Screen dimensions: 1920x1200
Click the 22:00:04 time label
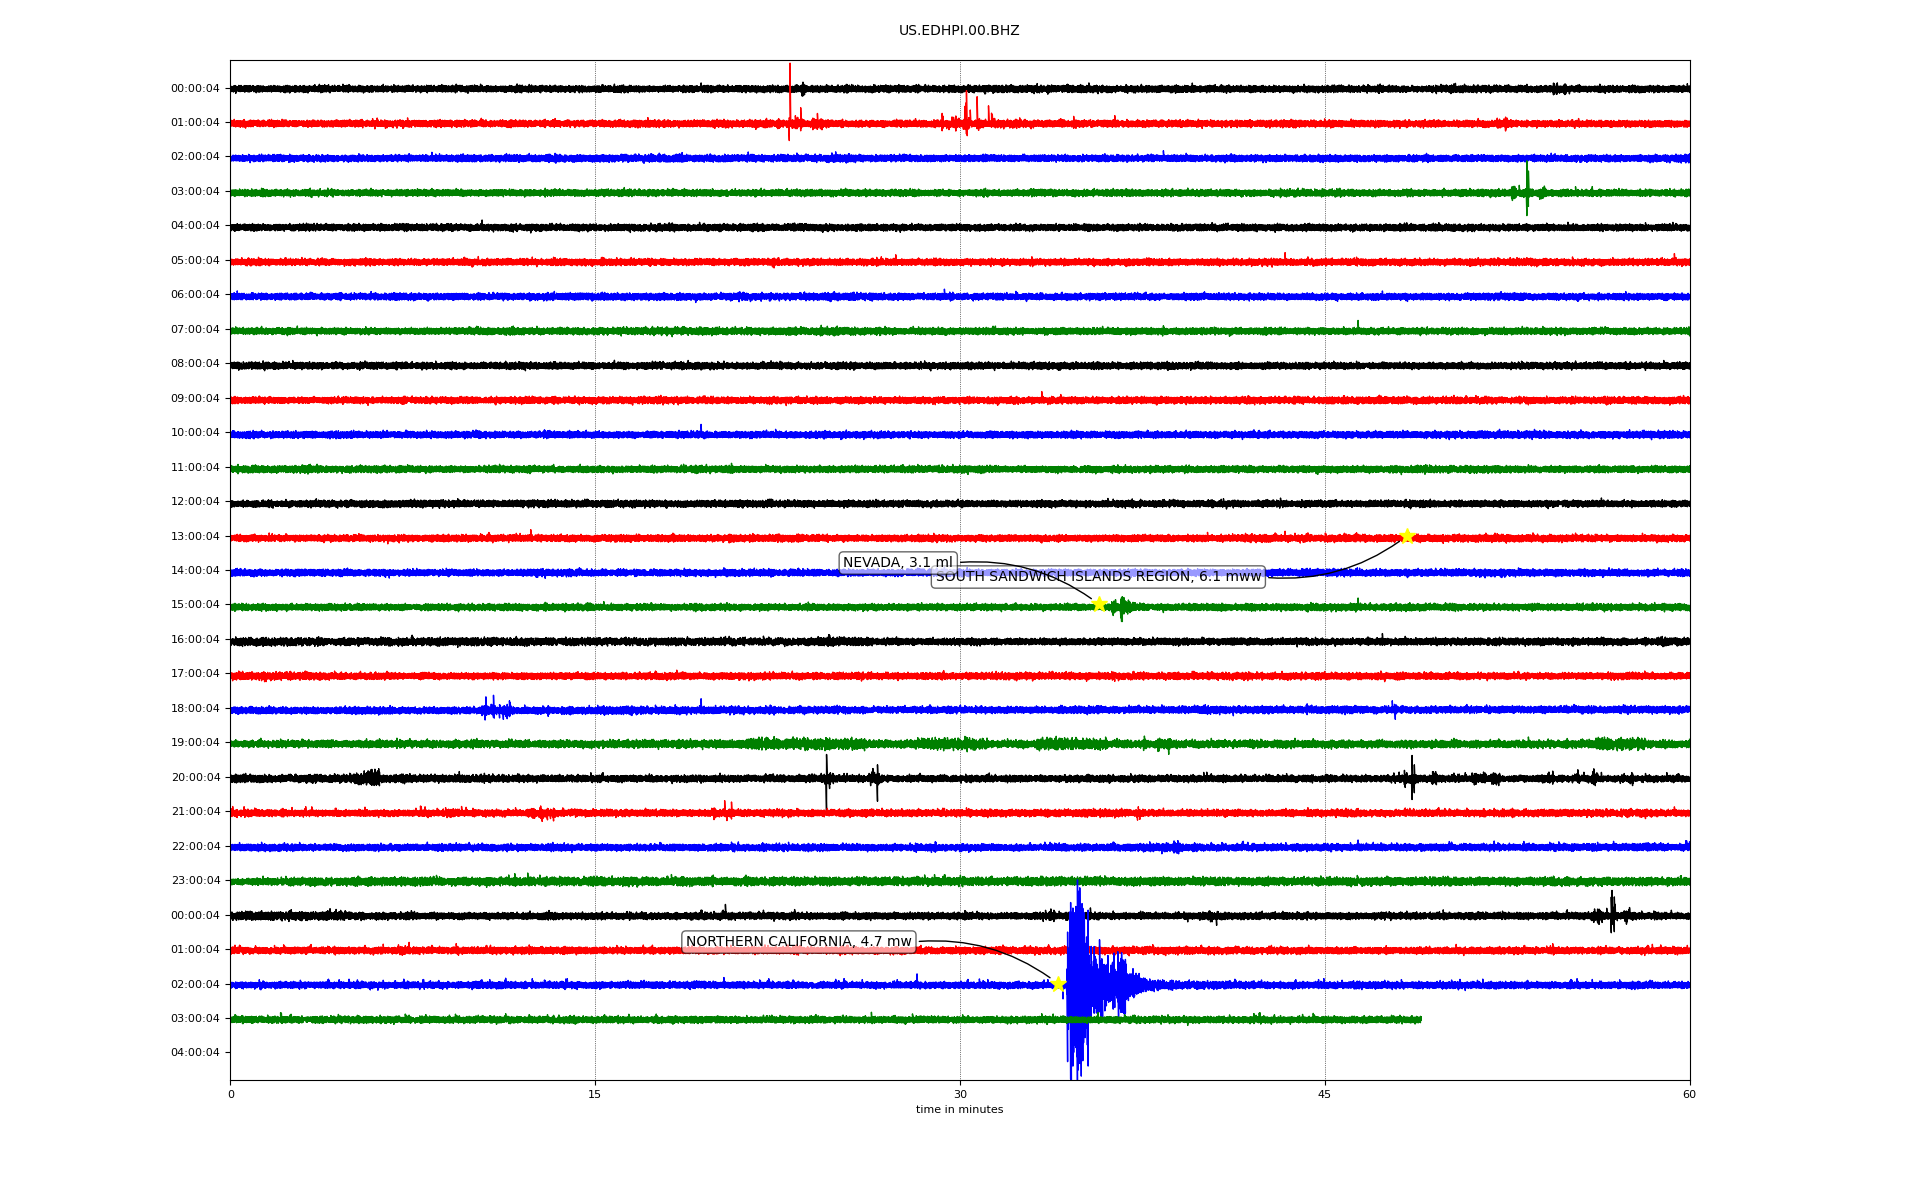point(195,847)
